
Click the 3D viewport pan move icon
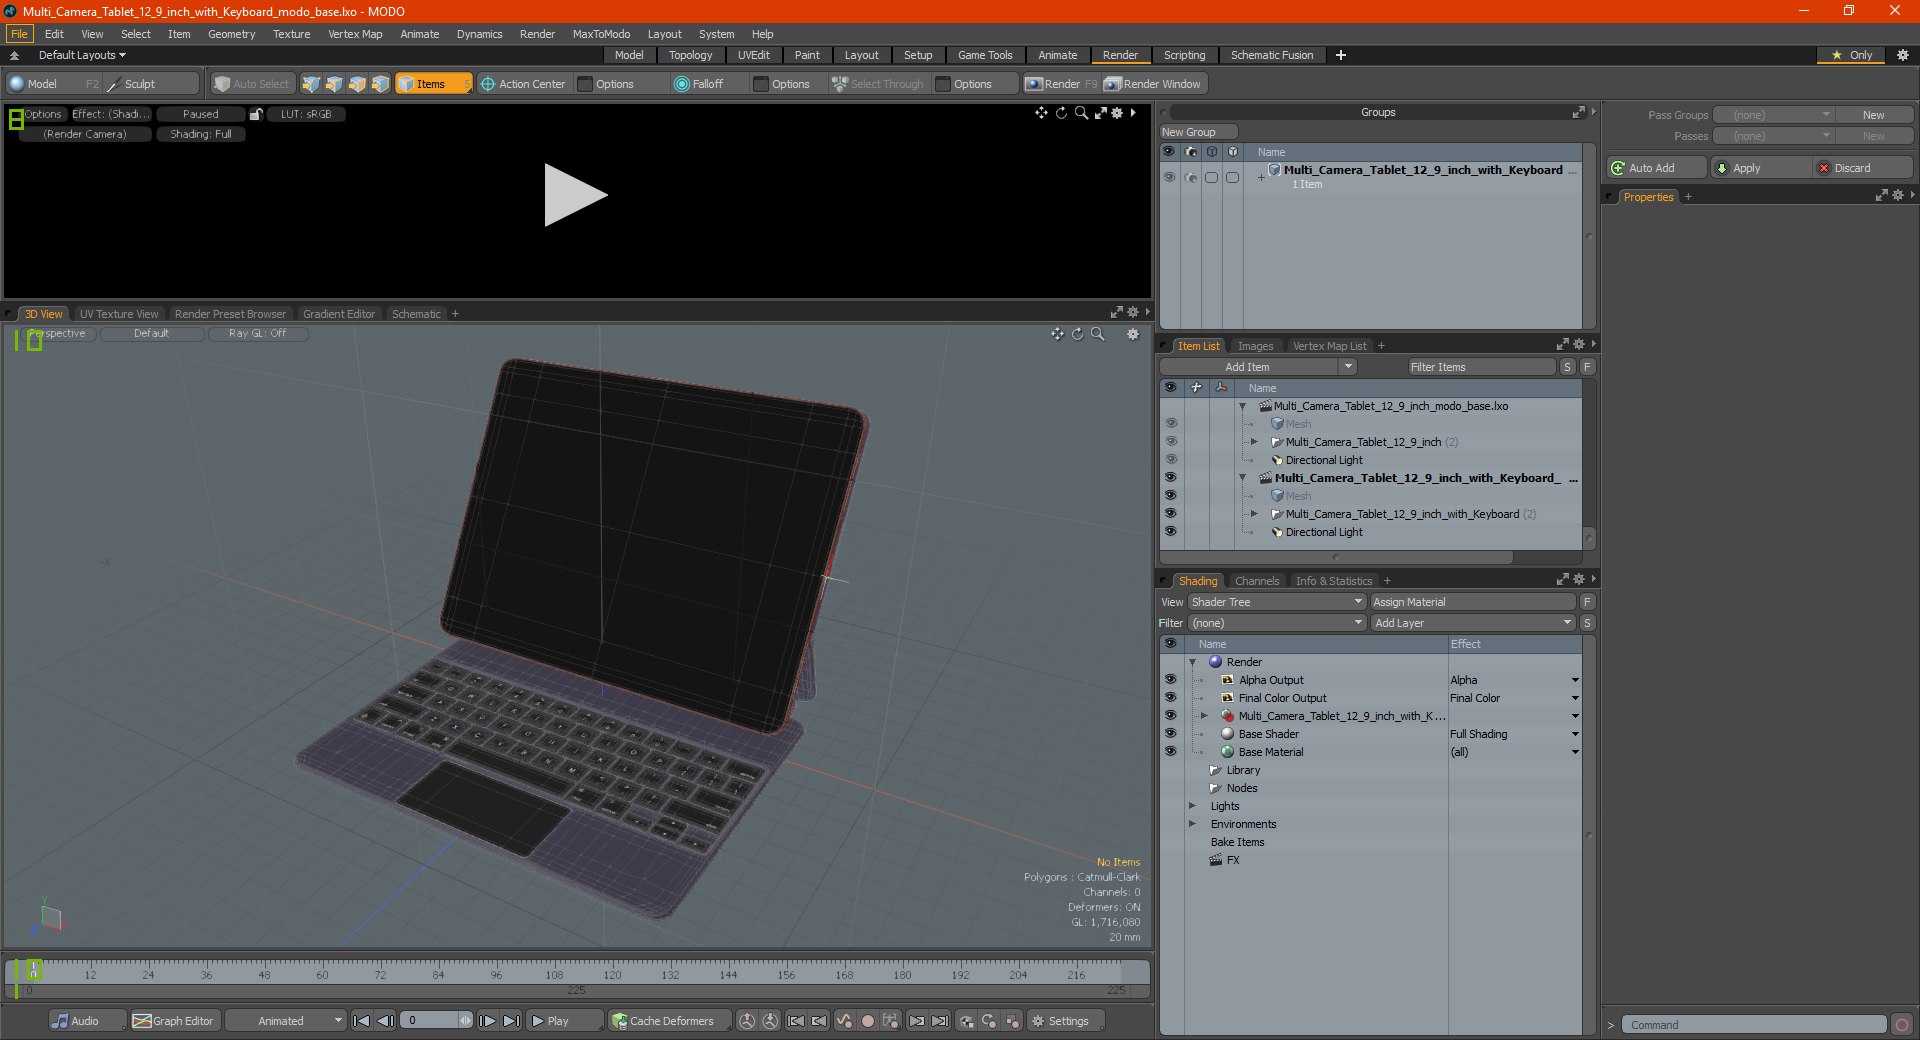(1057, 334)
